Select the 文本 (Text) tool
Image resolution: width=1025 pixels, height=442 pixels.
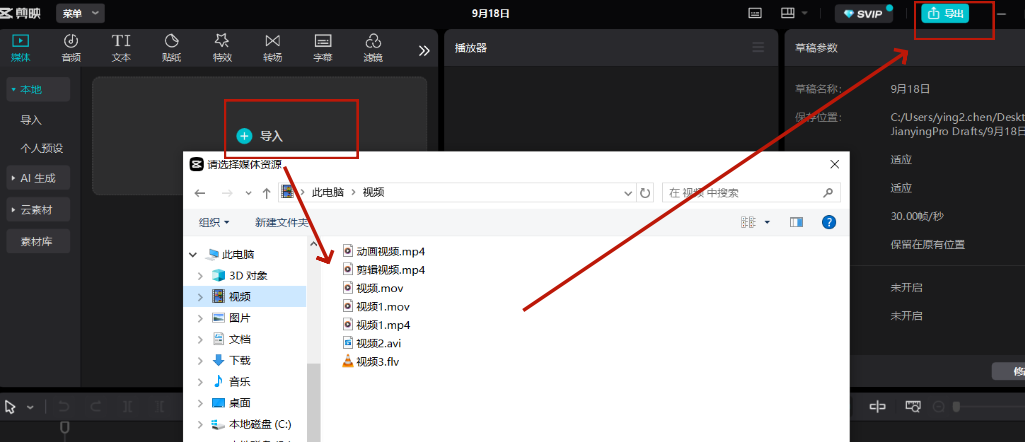[x=121, y=46]
